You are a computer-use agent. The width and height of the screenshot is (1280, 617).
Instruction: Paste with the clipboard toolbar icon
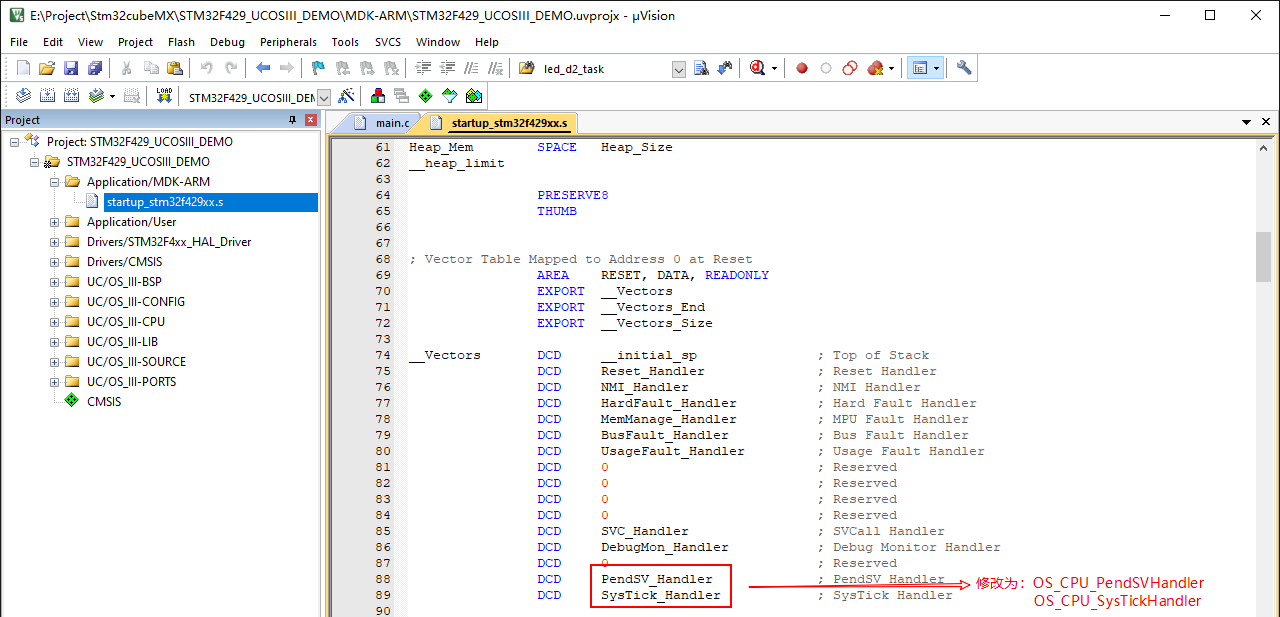click(x=175, y=68)
